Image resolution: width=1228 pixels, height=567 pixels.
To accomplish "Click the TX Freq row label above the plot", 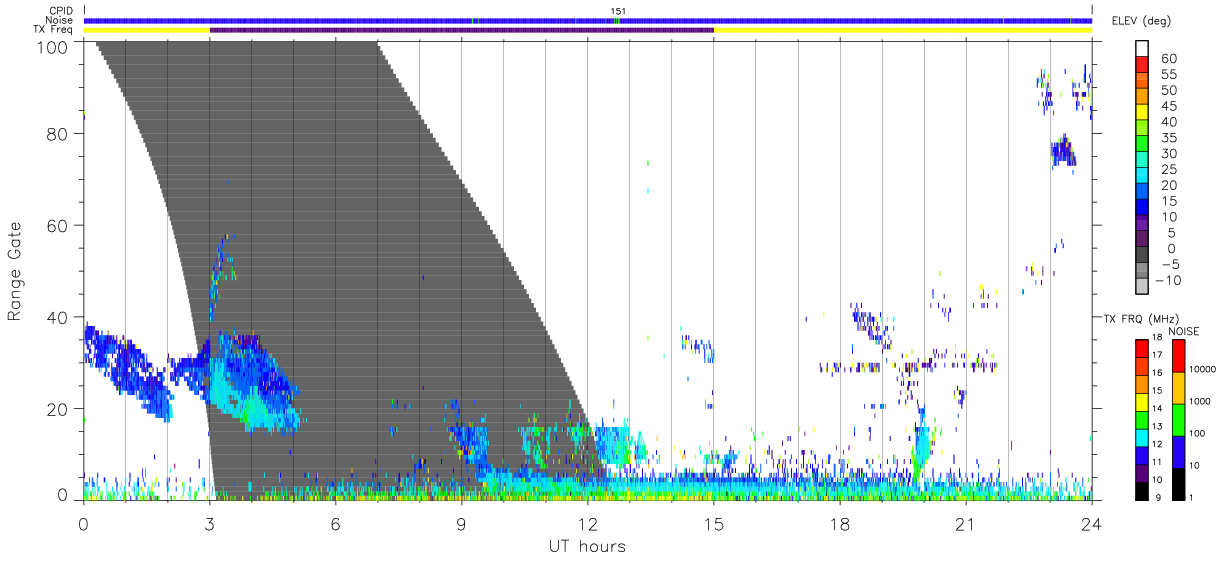I will point(53,30).
